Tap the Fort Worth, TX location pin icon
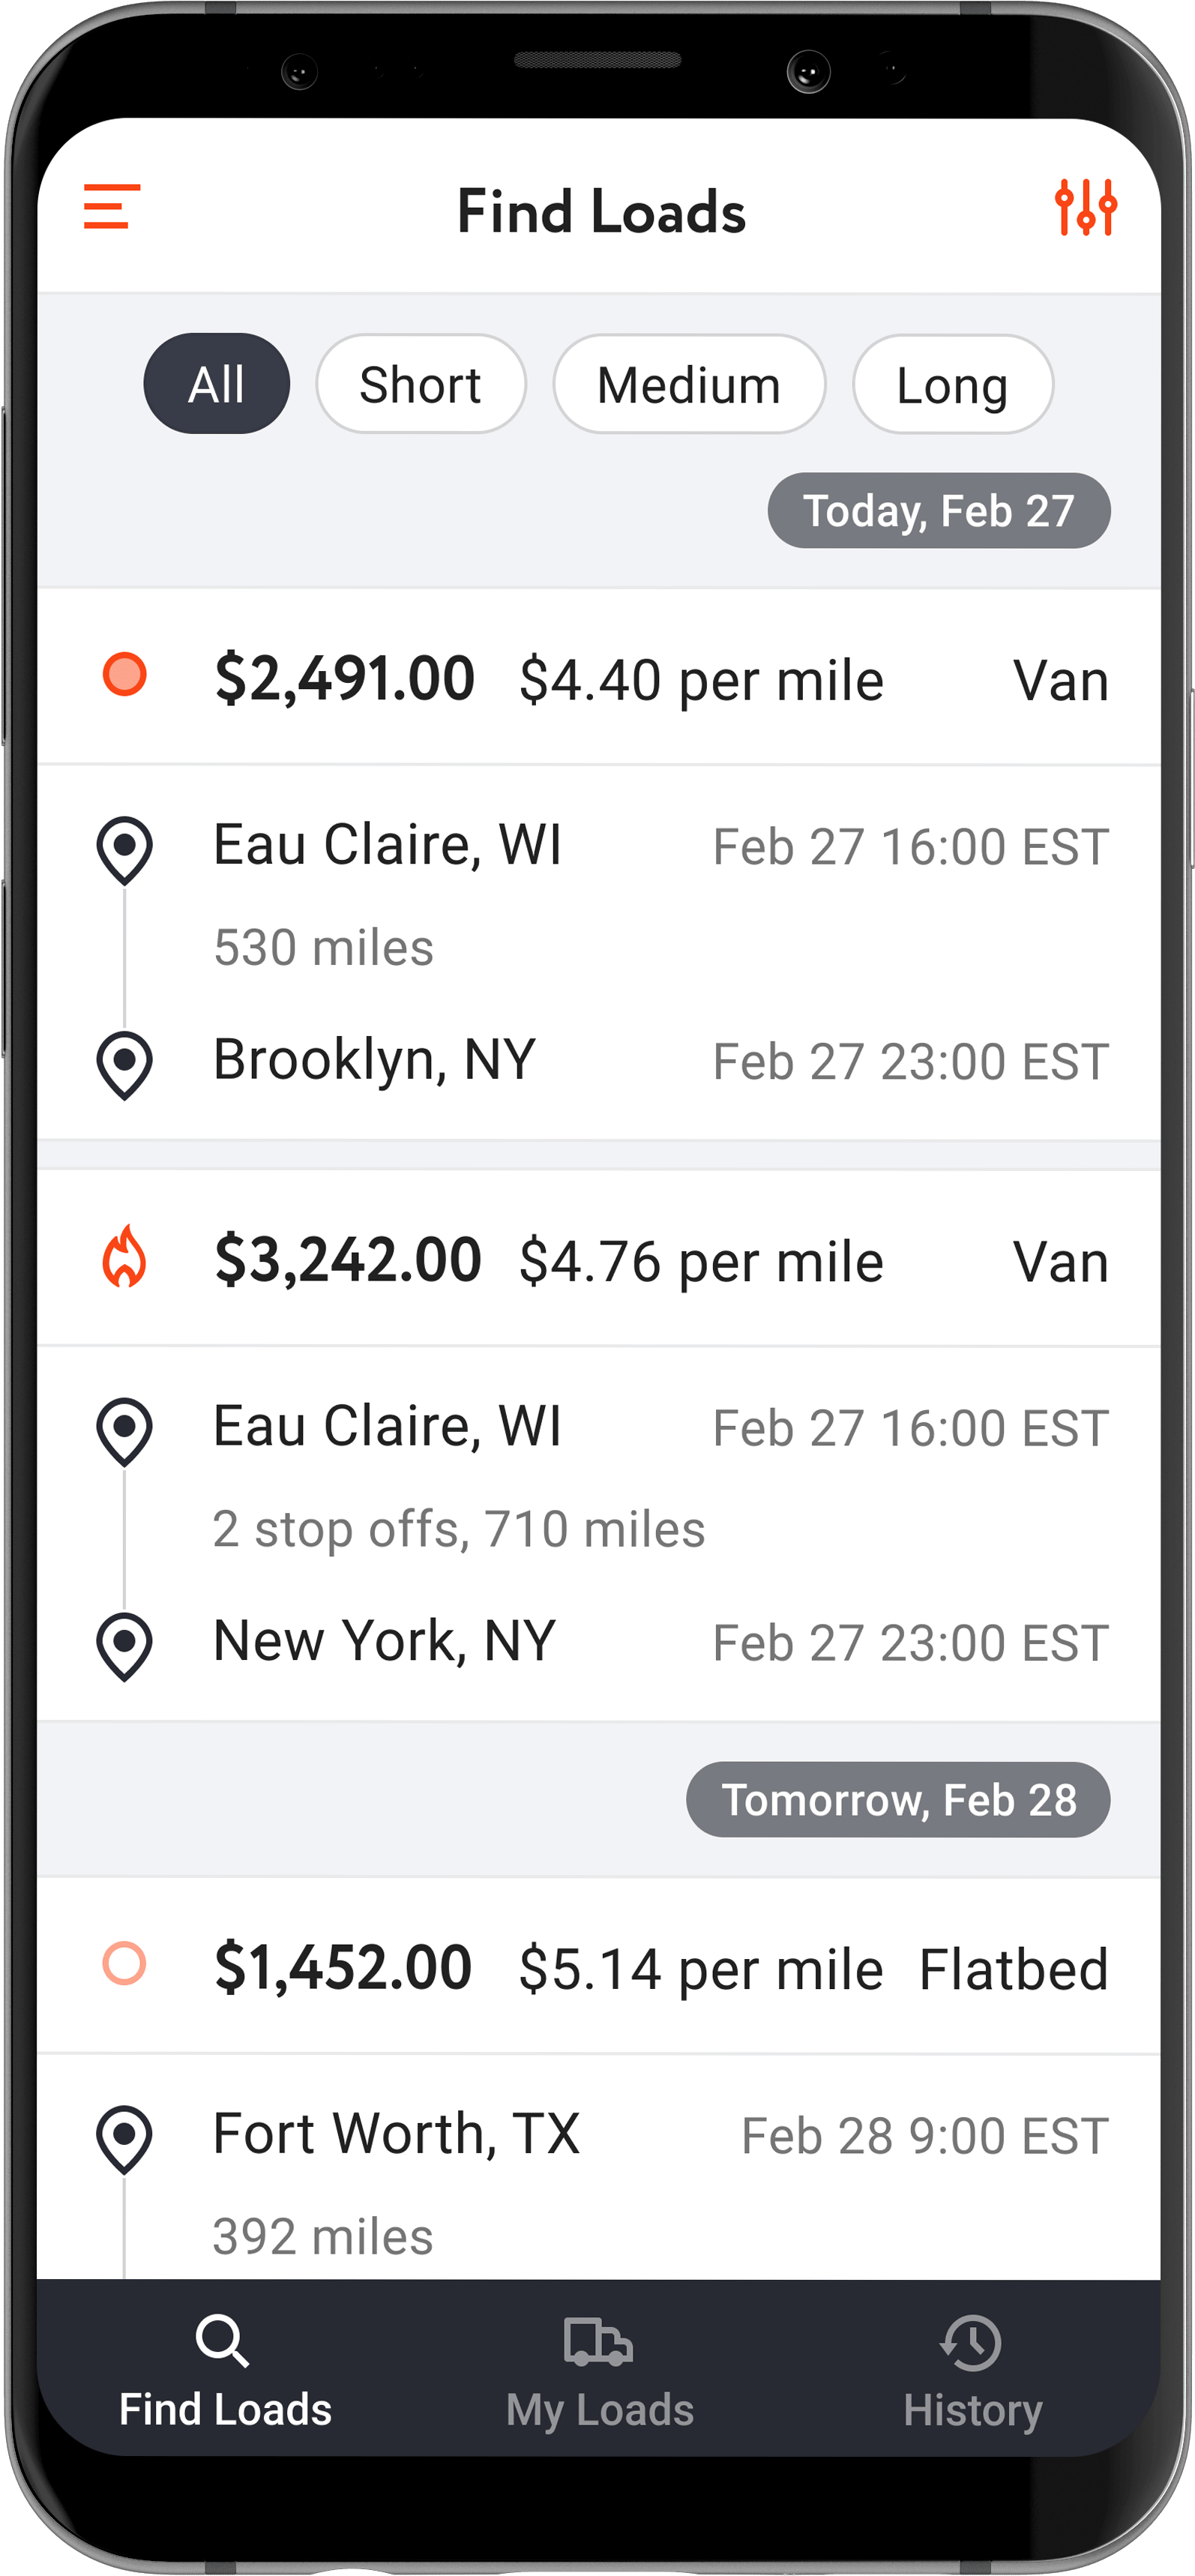The height and width of the screenshot is (2576, 1195). pos(125,2138)
